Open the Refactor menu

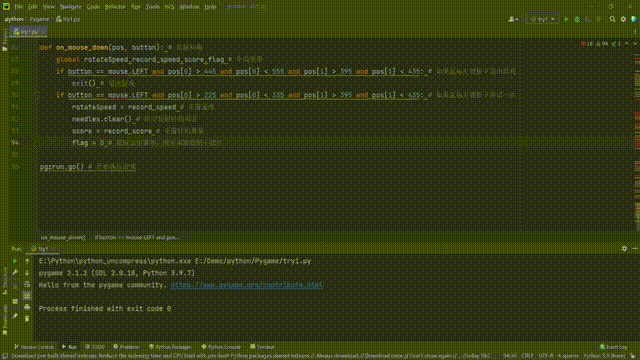point(115,7)
